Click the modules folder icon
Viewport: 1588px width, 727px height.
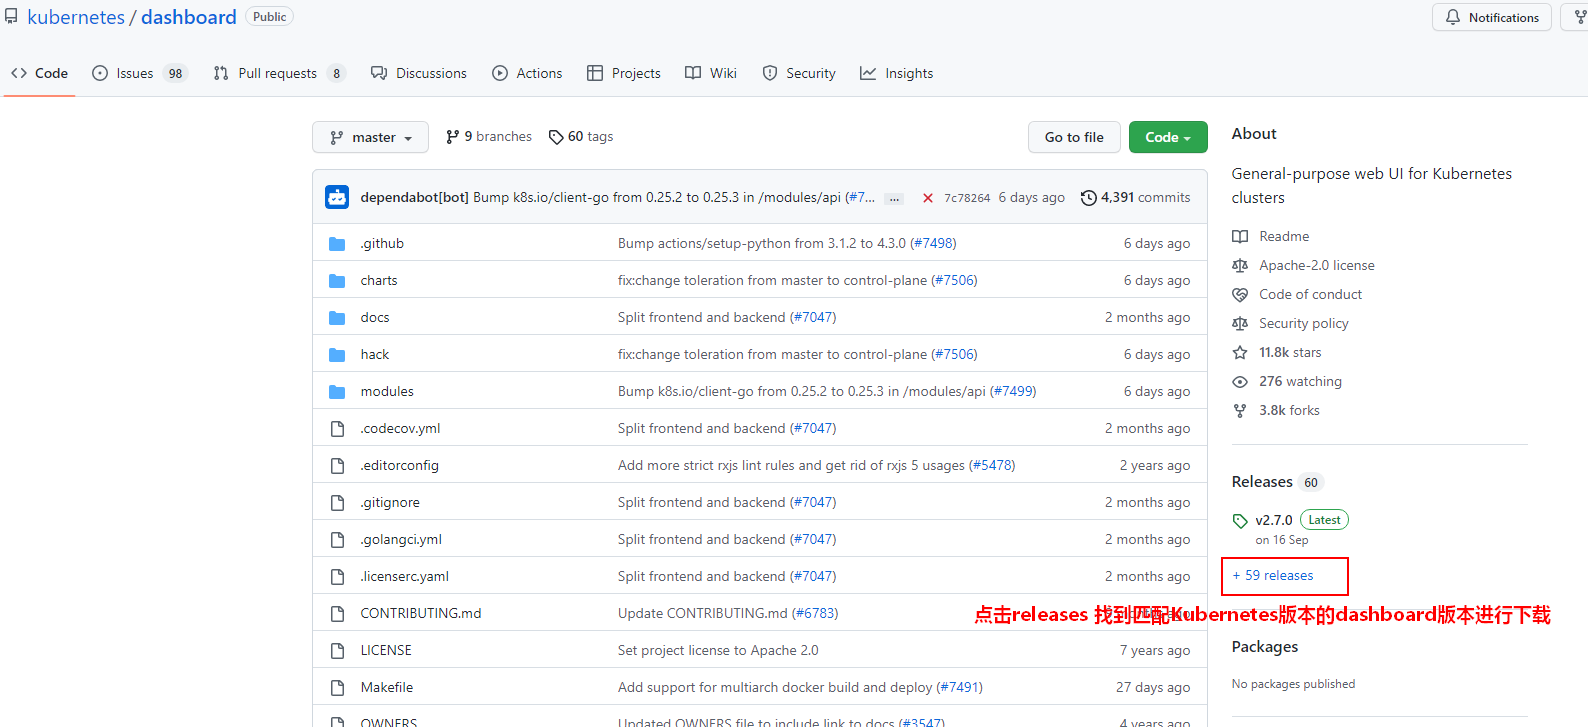tap(337, 392)
